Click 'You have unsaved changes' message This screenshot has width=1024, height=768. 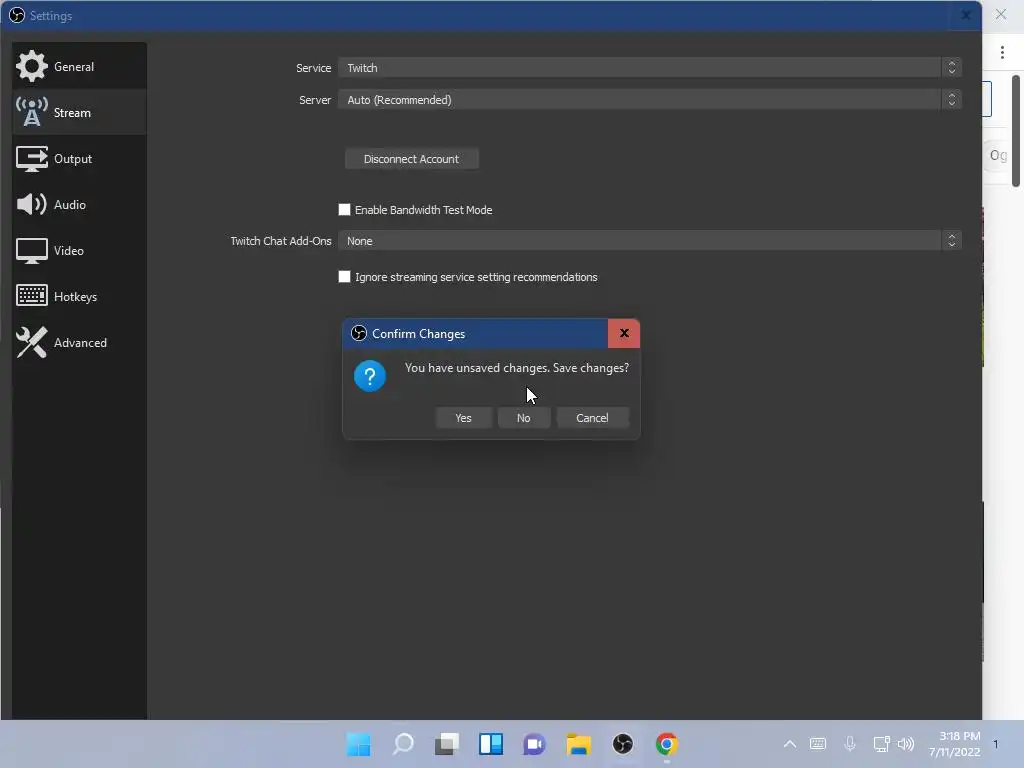point(517,368)
